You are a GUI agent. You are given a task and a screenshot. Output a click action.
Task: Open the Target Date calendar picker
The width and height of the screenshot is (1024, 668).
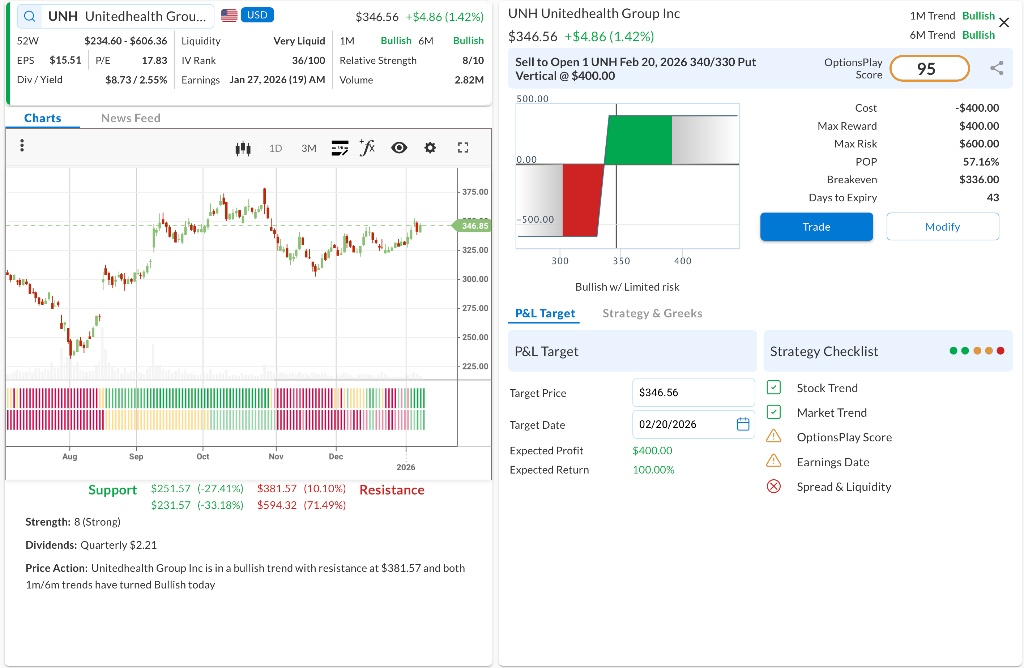(x=743, y=424)
